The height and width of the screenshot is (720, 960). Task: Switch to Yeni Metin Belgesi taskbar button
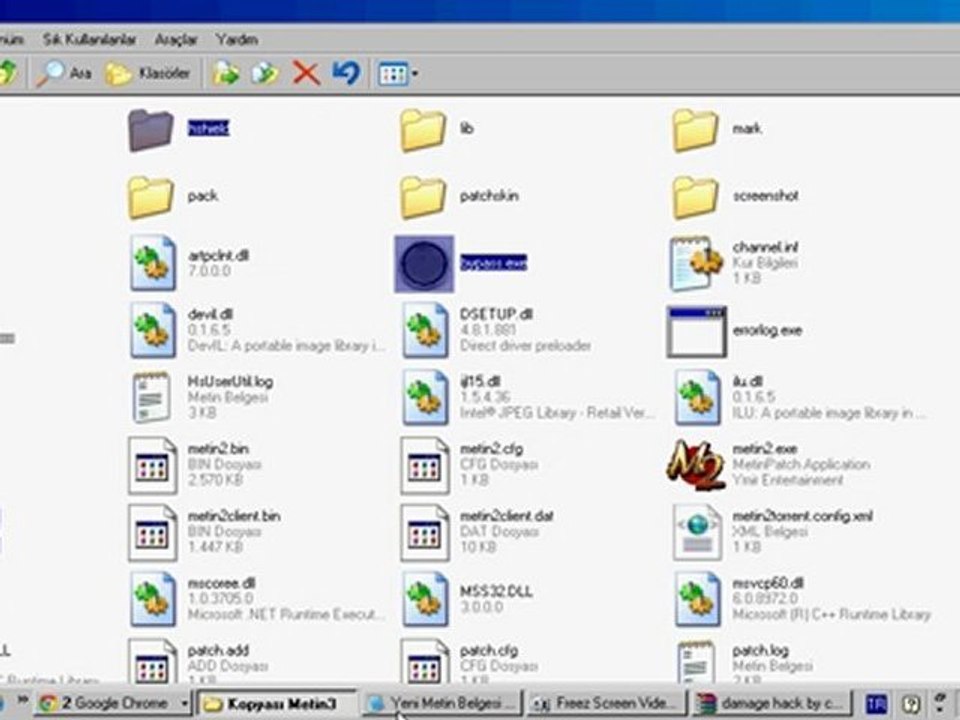tap(442, 703)
